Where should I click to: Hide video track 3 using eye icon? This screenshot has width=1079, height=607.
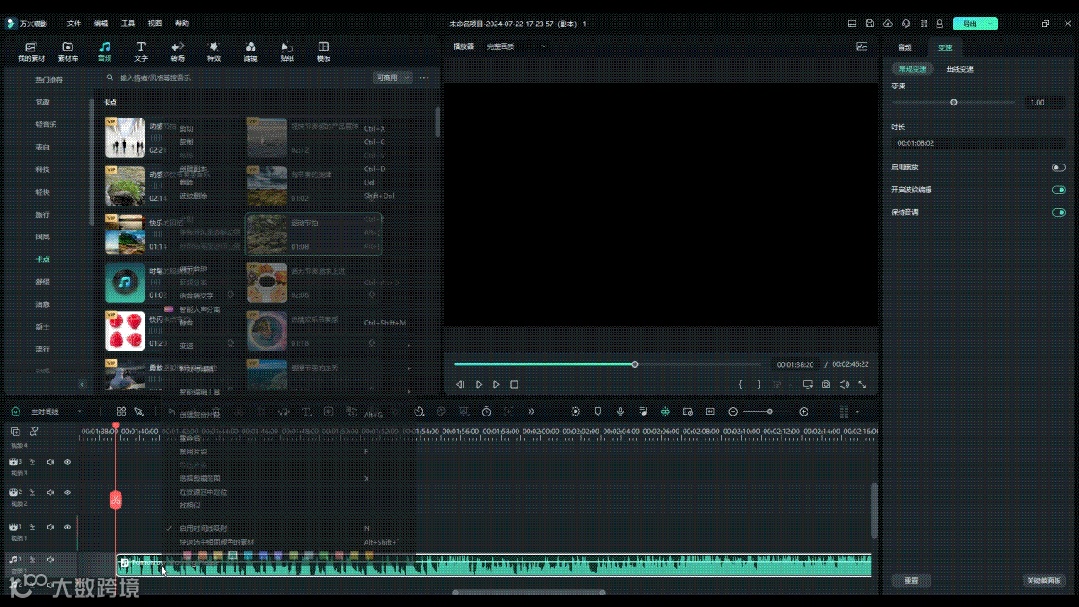coord(68,462)
